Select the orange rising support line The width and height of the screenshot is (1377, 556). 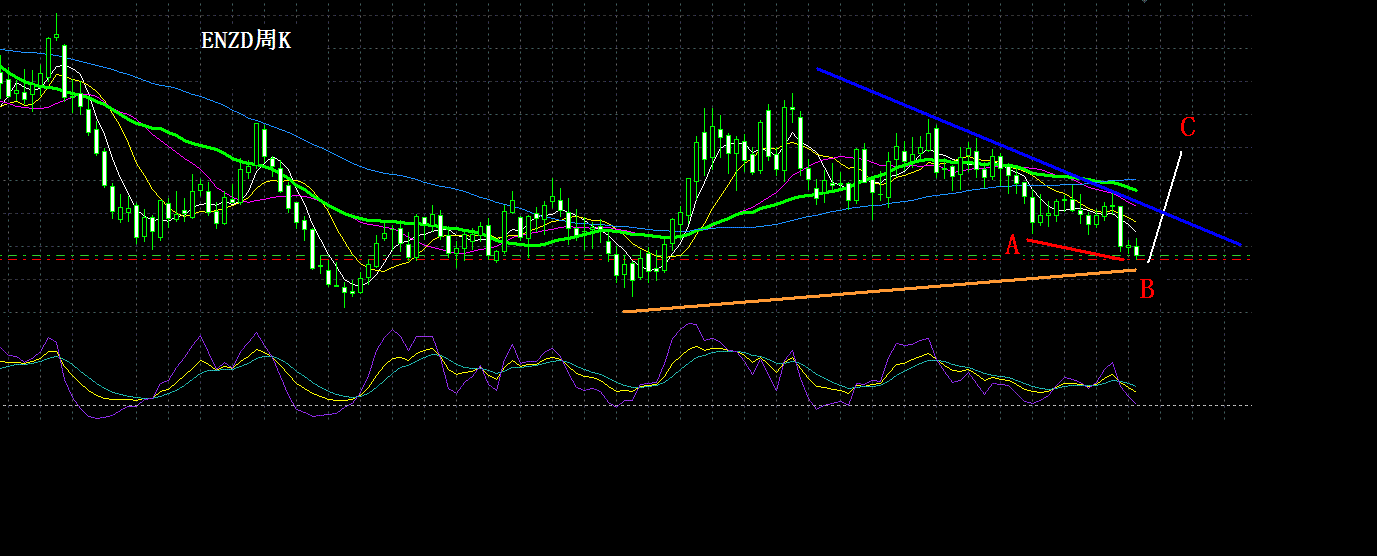880,291
